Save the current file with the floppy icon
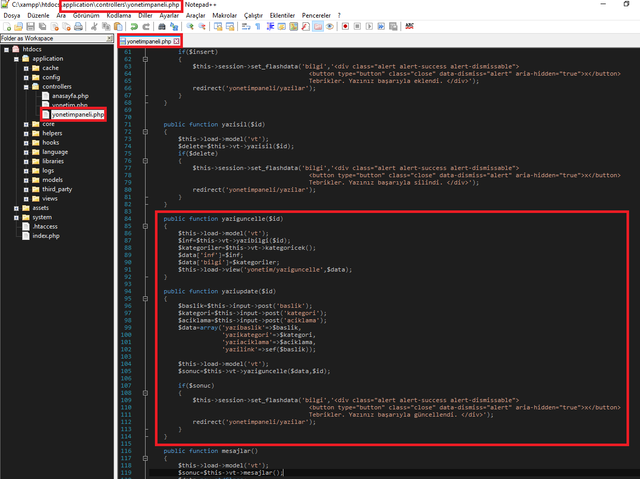This screenshot has height=479, width=640. tap(30, 27)
